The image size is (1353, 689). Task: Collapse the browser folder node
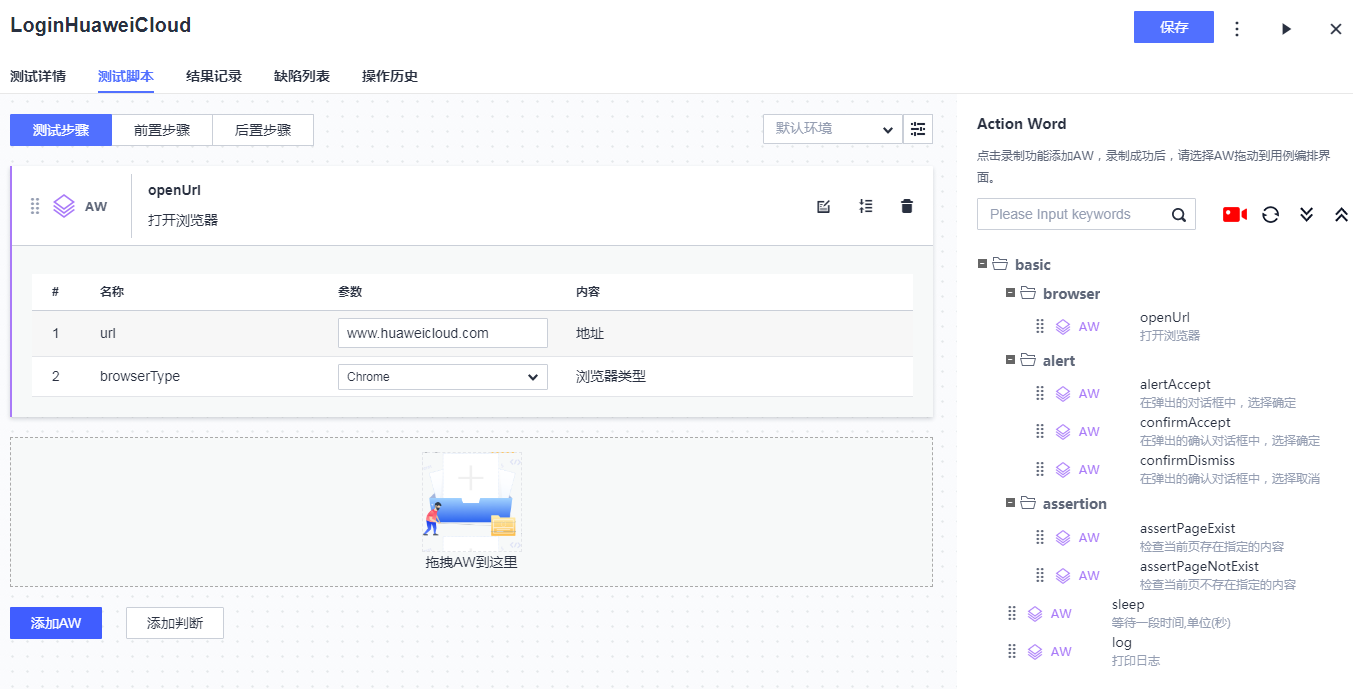1011,293
